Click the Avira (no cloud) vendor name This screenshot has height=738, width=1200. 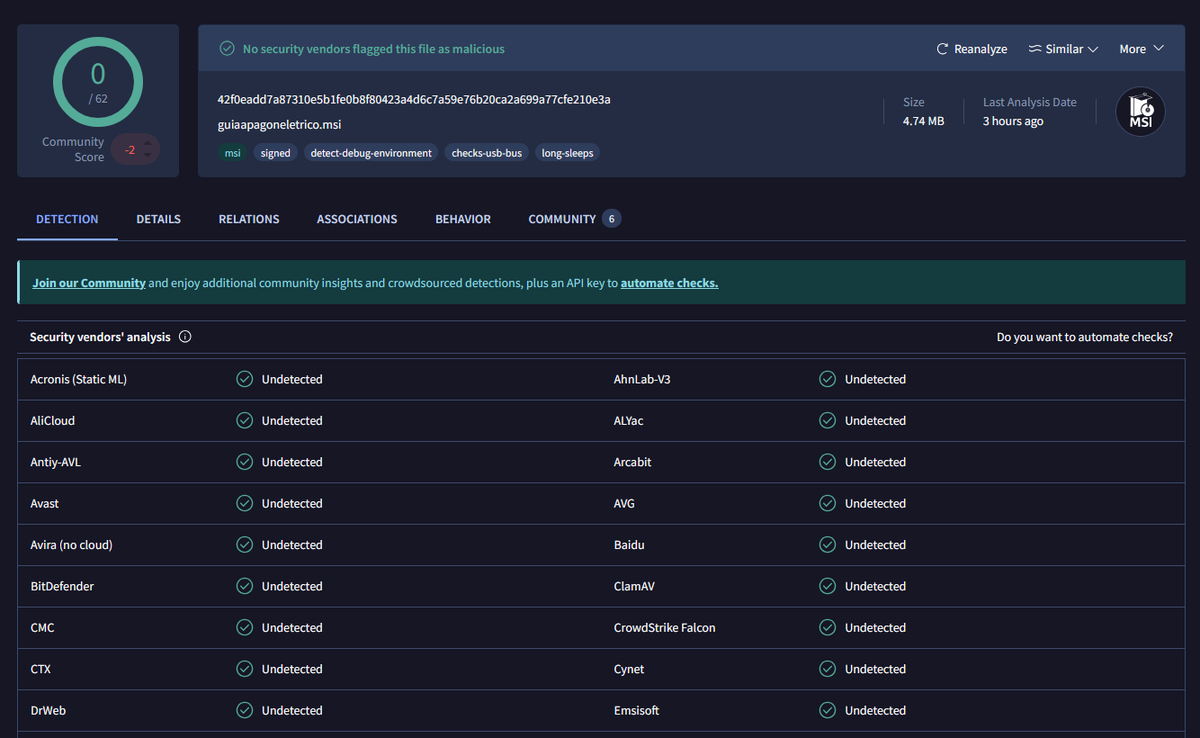(x=71, y=545)
